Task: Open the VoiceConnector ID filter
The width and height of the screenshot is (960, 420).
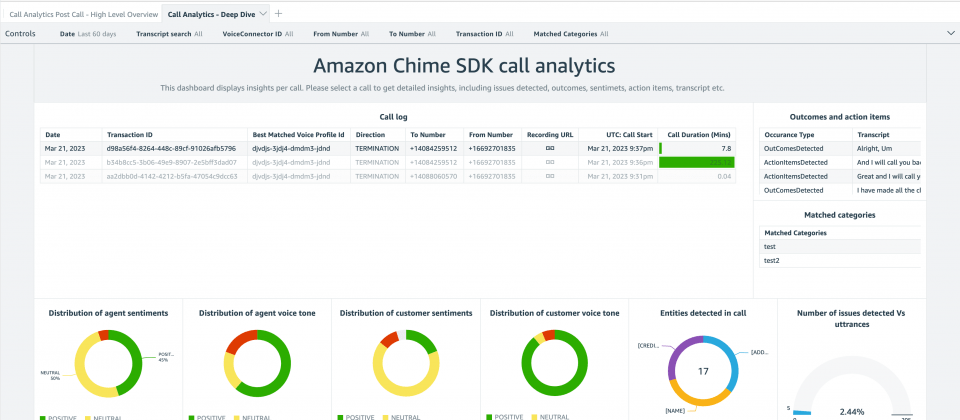Action: [257, 34]
